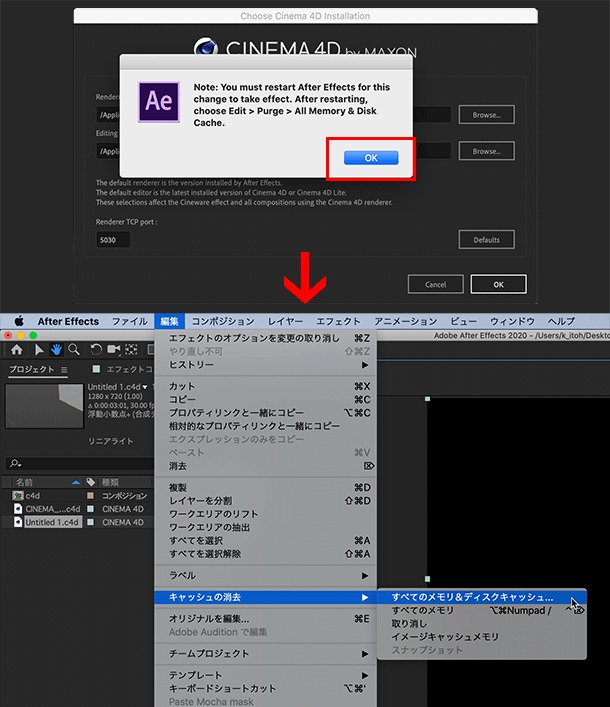Click the project panel search field
Viewport: 610px width, 707px height.
pos(79,464)
